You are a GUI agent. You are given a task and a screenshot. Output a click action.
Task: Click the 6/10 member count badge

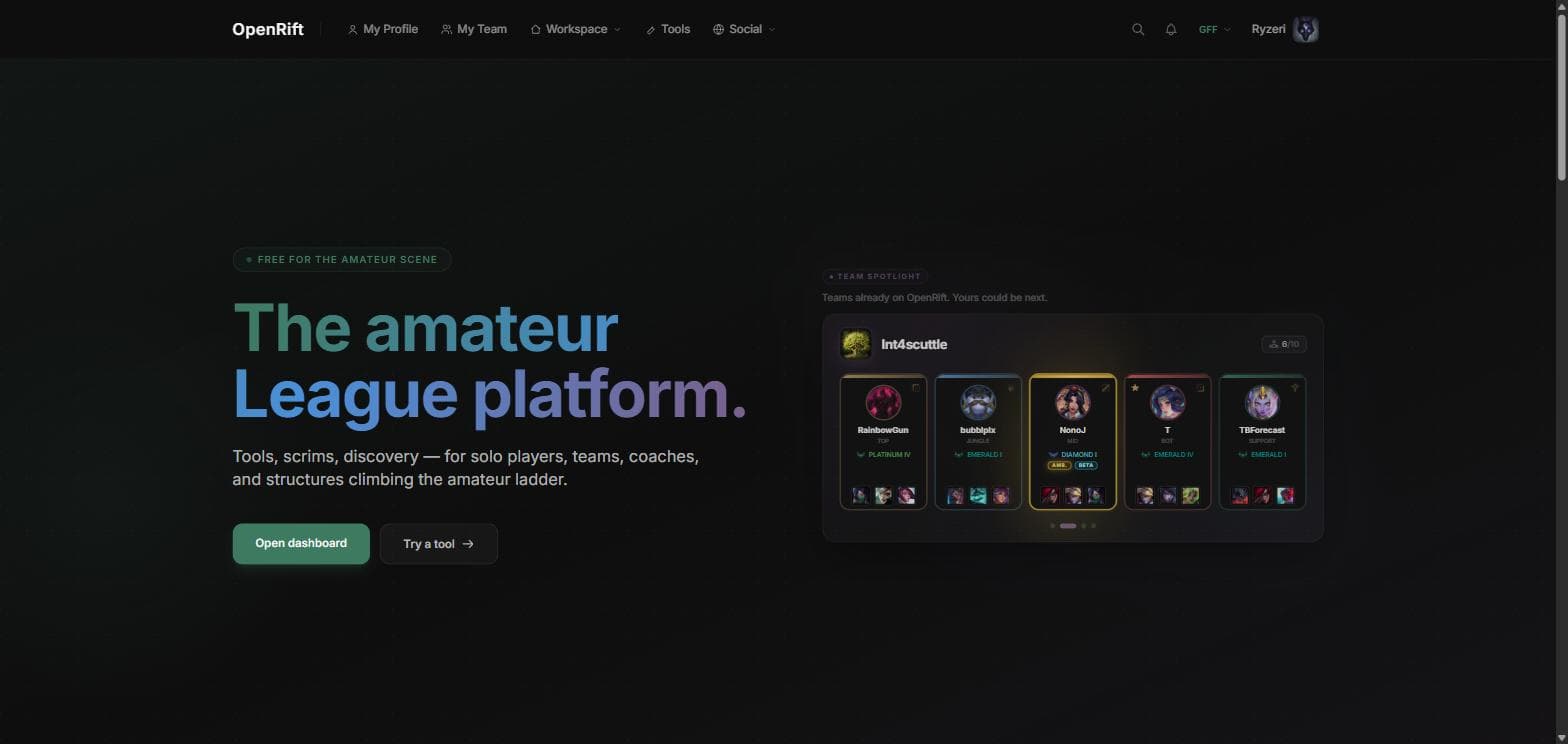pos(1284,344)
